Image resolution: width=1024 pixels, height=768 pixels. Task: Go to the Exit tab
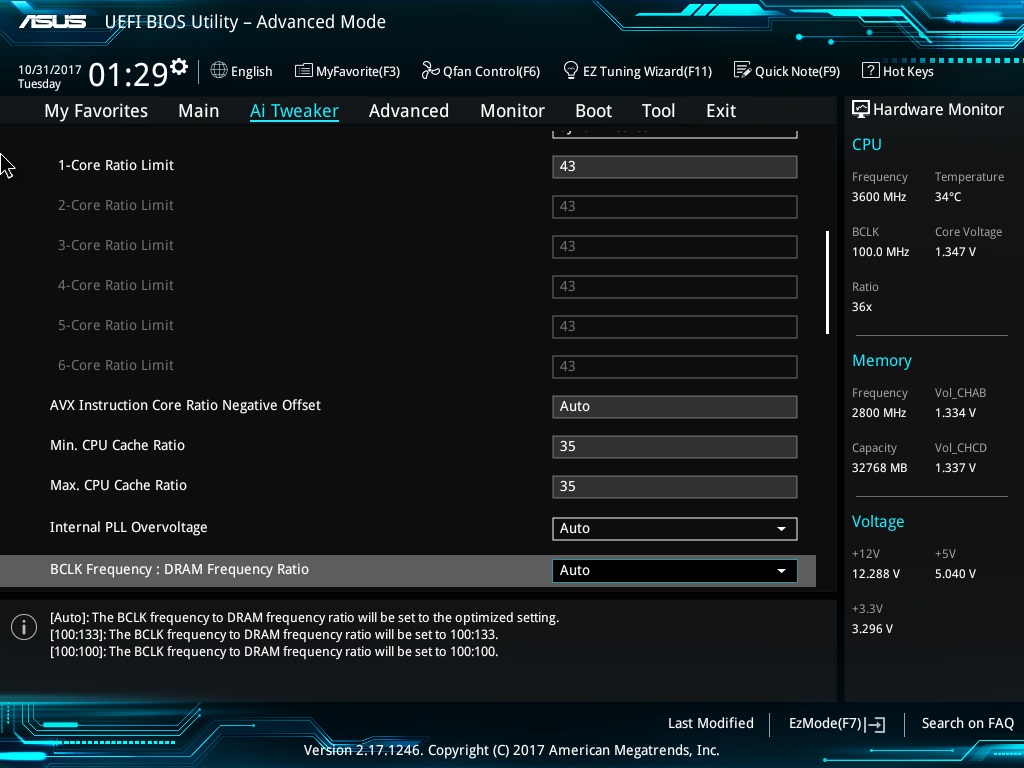pos(721,111)
